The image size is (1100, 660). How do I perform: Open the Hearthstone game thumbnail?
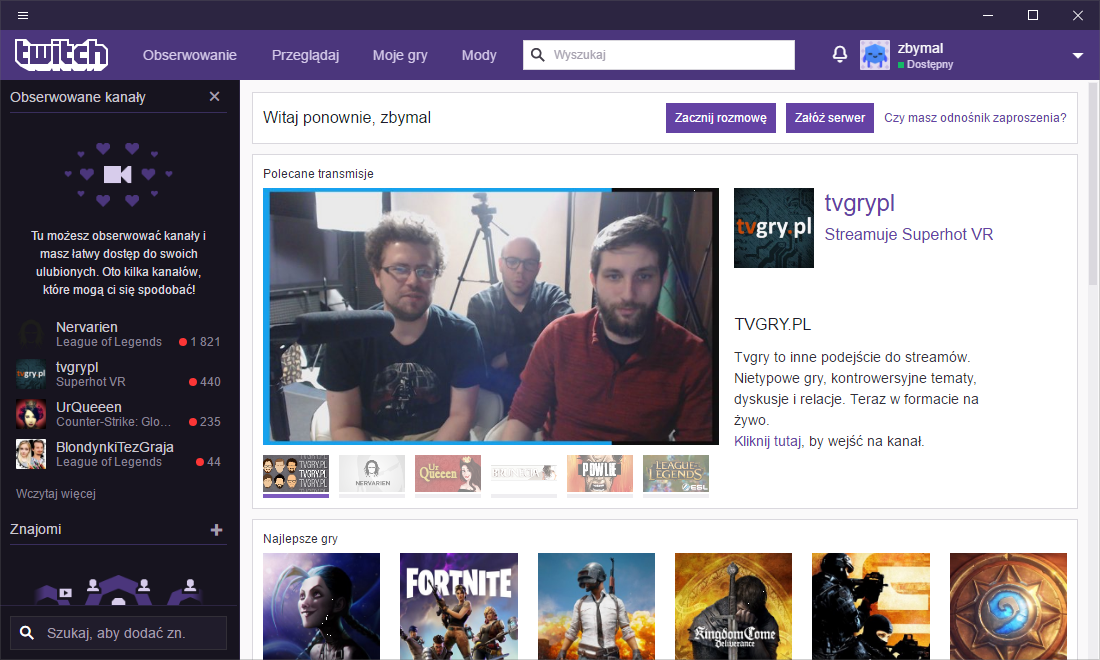1007,606
